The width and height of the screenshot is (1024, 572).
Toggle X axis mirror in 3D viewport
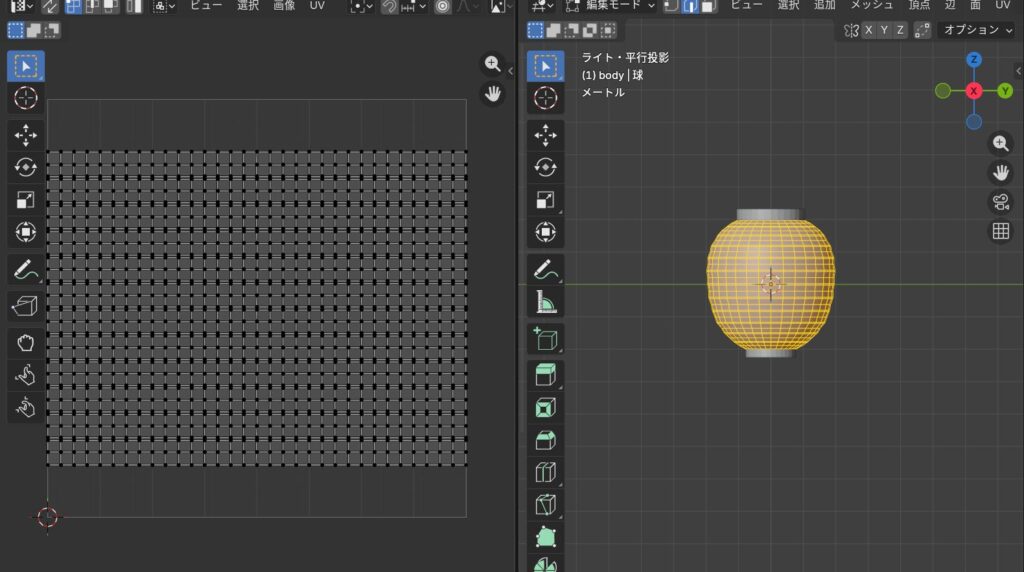tap(869, 30)
